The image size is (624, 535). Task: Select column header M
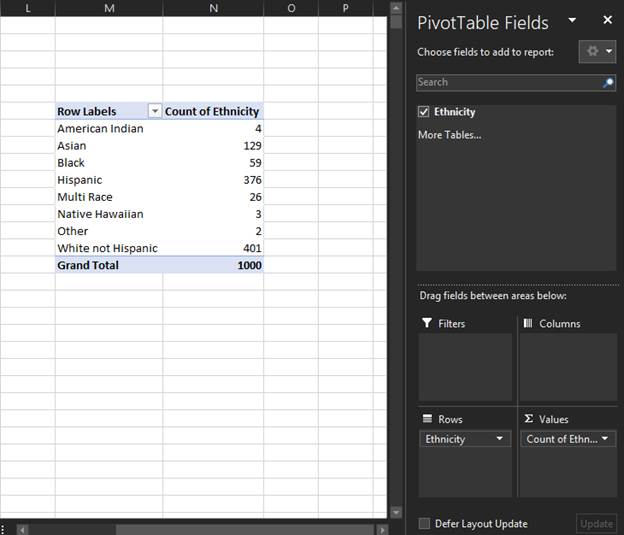(x=109, y=8)
